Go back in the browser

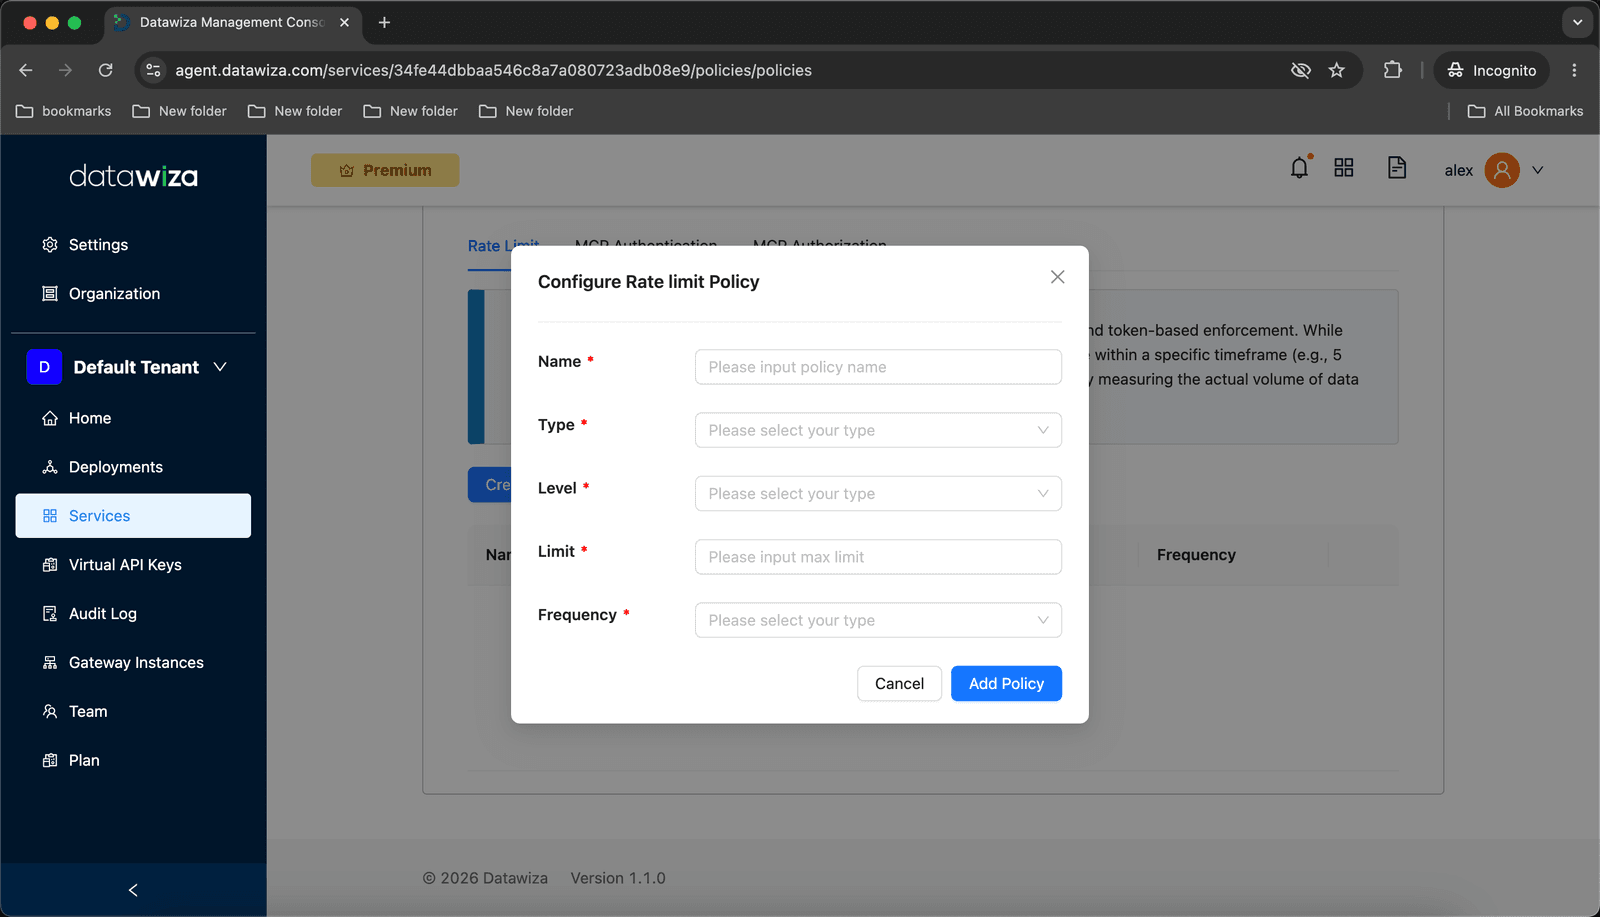tap(26, 70)
